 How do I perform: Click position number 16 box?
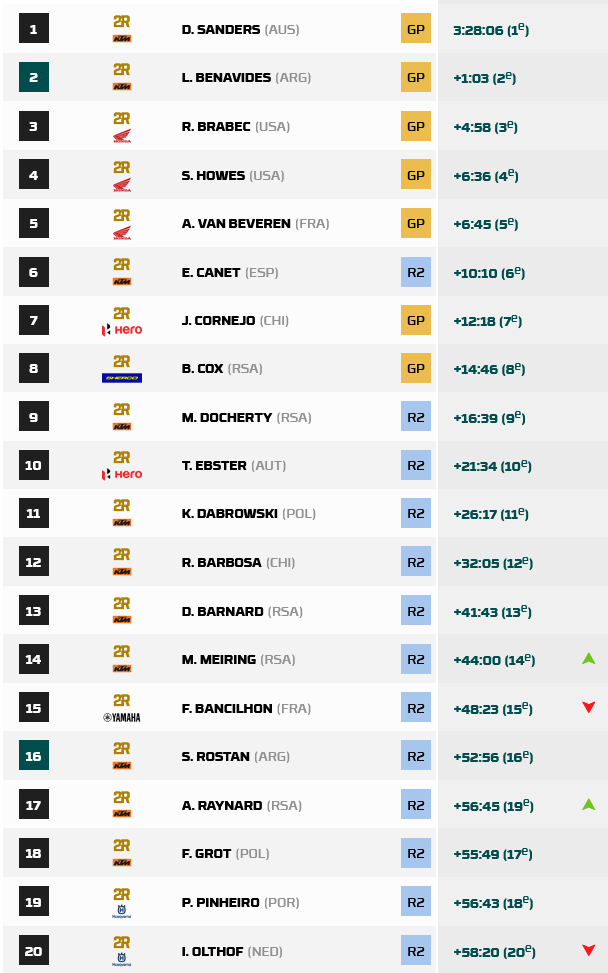33,756
